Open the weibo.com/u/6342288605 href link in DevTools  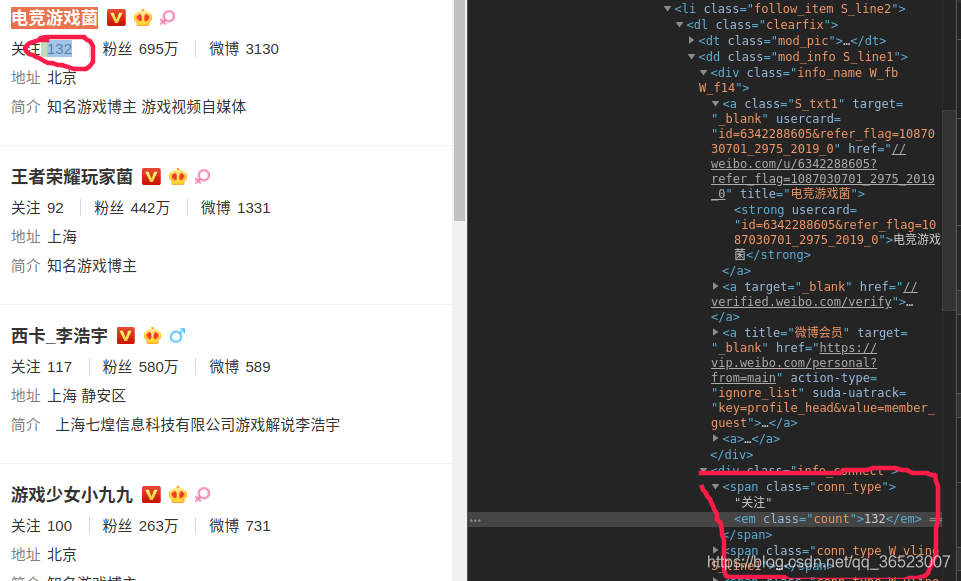click(822, 171)
